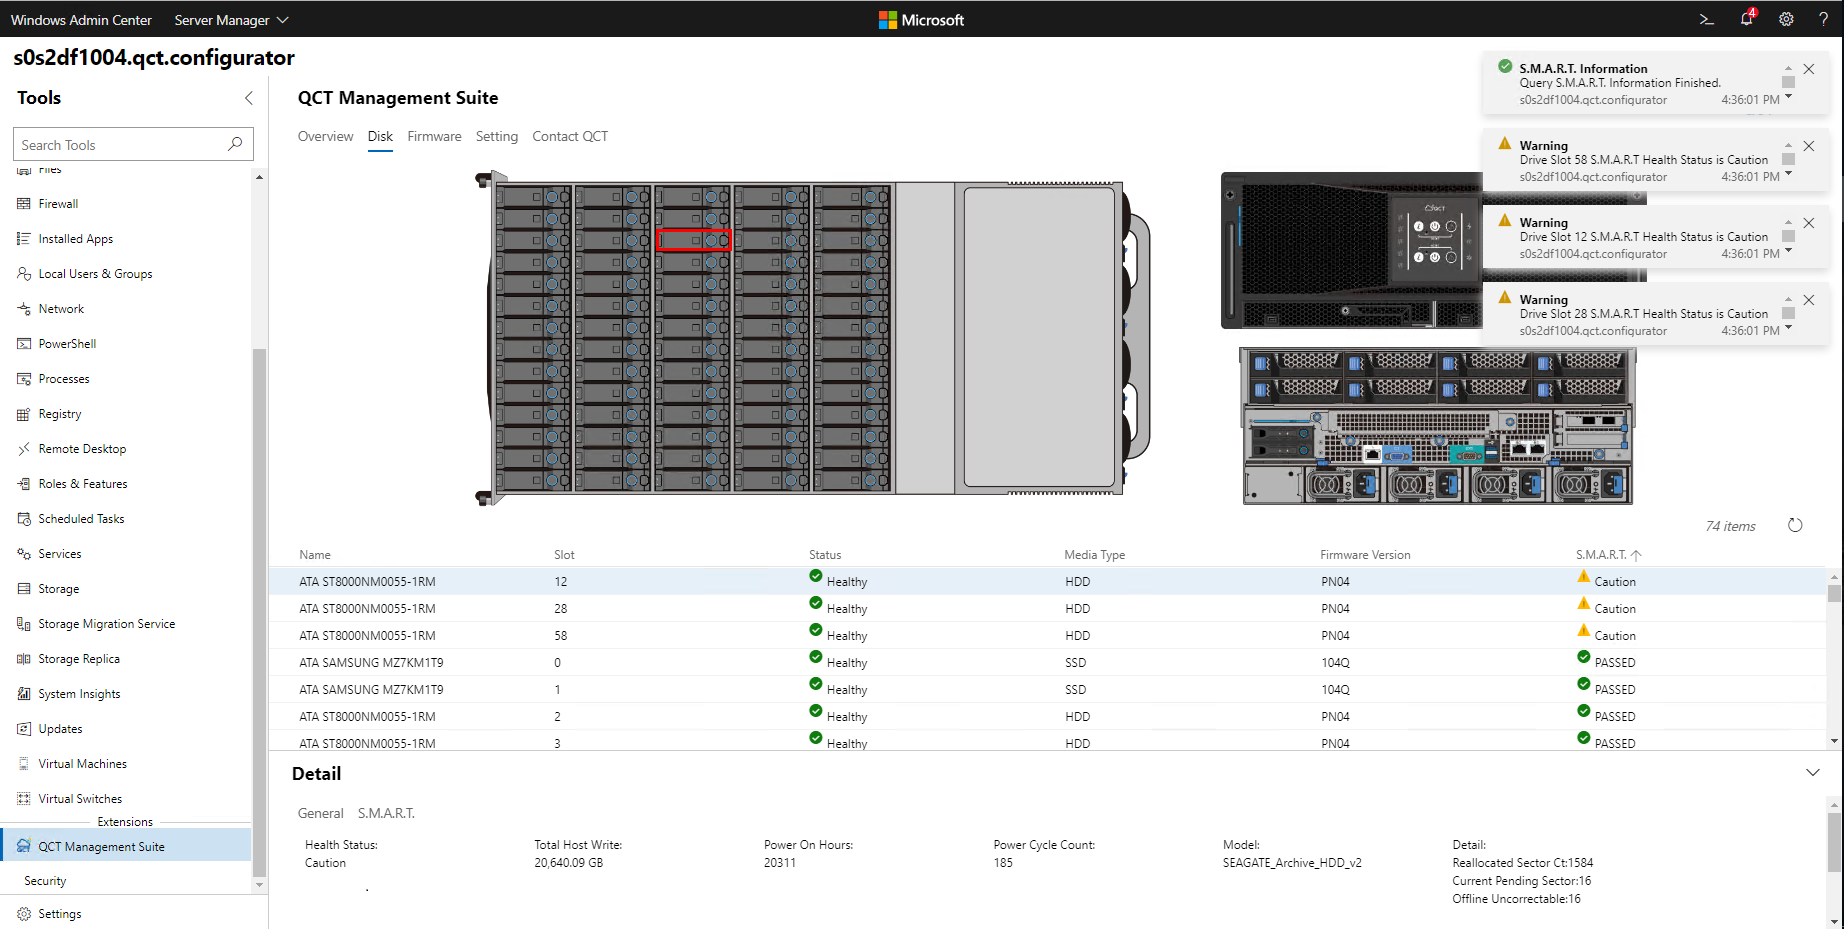Viewport: 1844px width, 929px height.
Task: Open the Server Manager dropdown
Action: click(x=231, y=20)
